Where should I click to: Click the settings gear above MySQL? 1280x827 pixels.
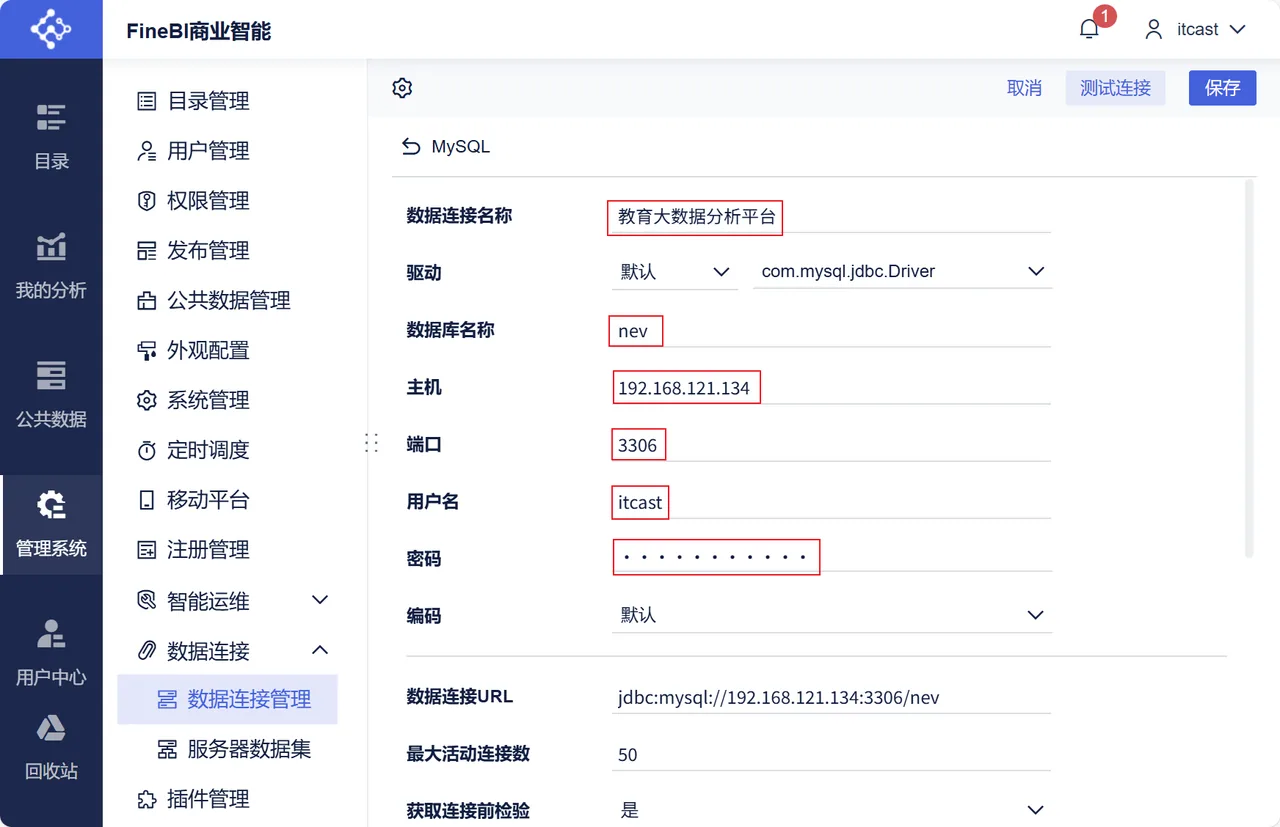[x=402, y=88]
